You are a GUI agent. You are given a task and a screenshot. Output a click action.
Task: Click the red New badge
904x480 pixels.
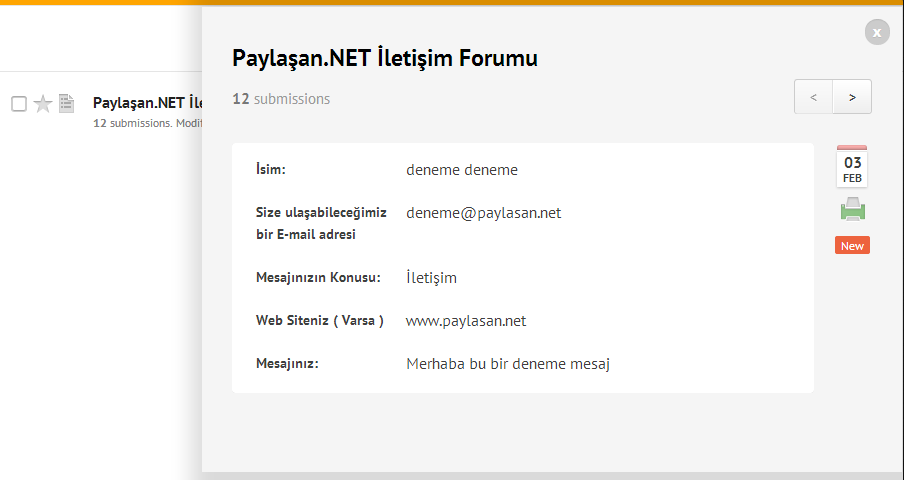(852, 245)
